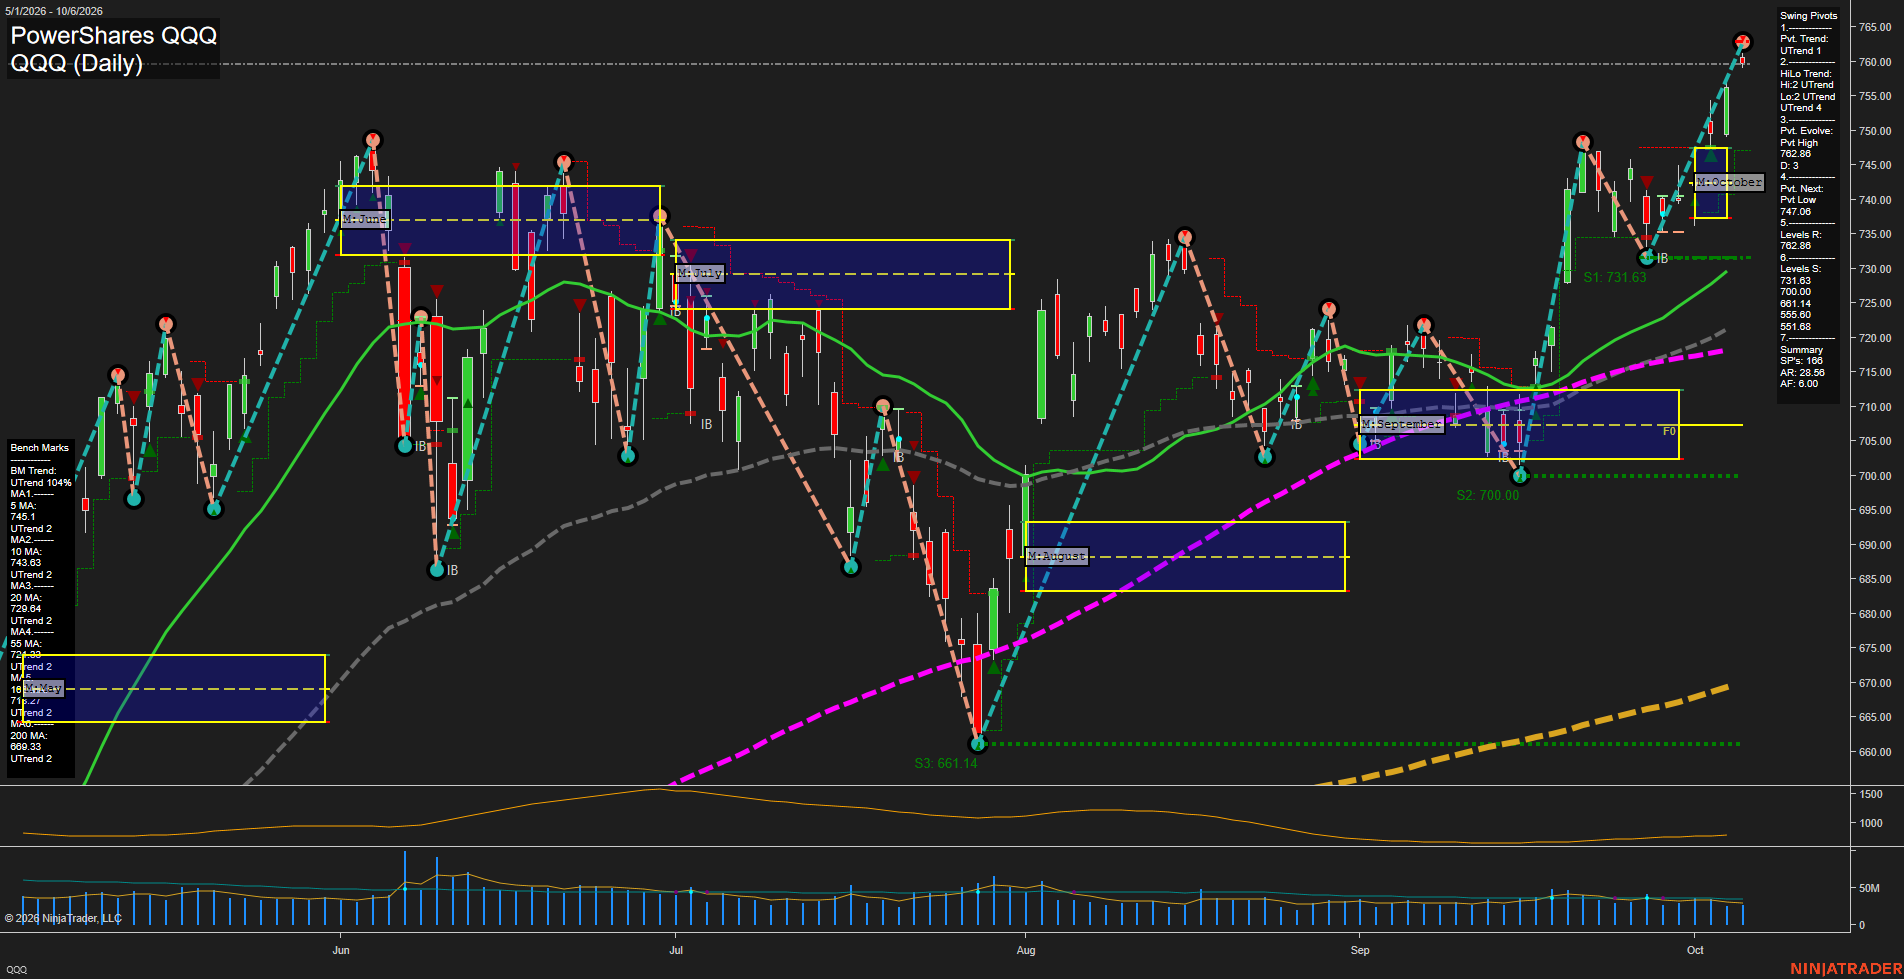Click the NINJATRADER logo

(x=1844, y=969)
